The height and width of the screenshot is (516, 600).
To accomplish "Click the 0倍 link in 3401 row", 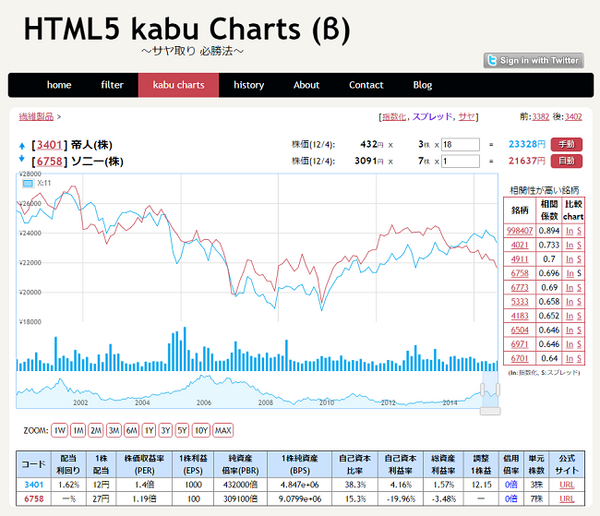I will tap(511, 485).
